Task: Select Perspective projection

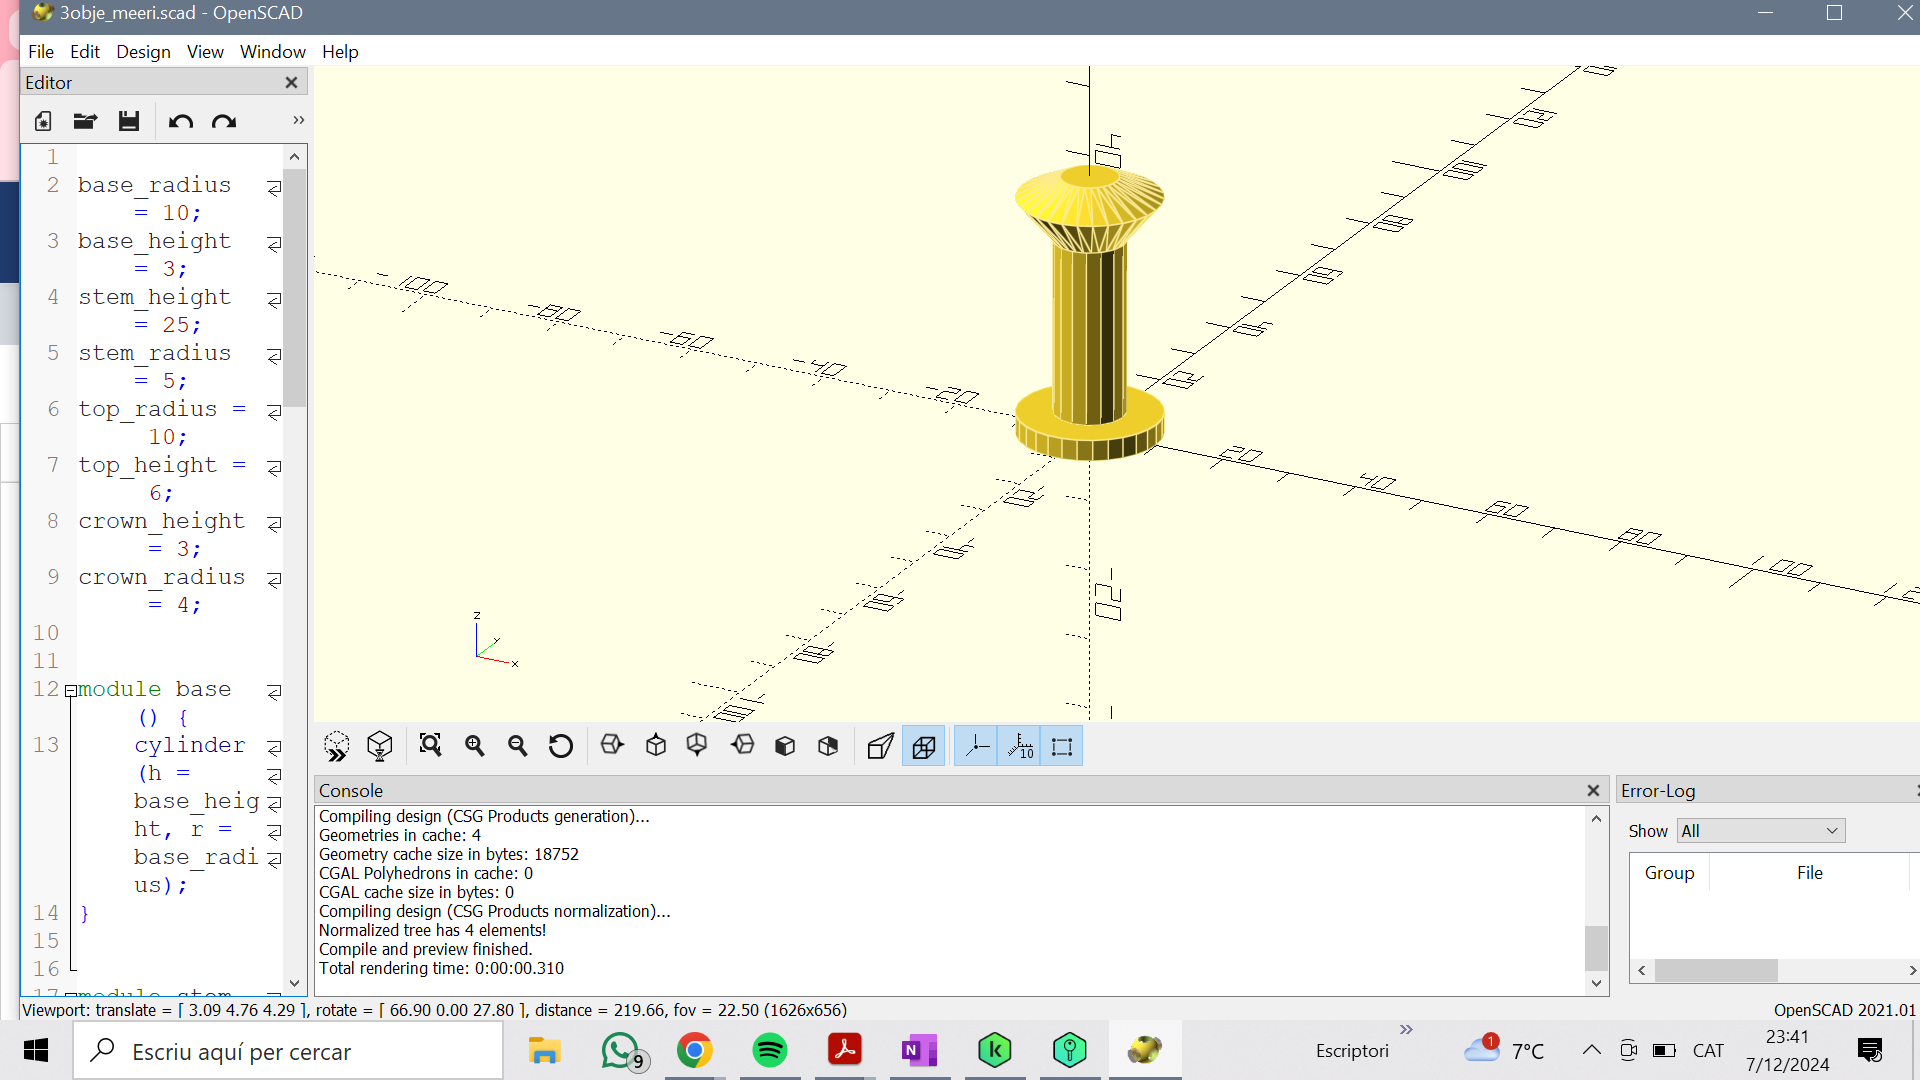Action: tap(880, 746)
